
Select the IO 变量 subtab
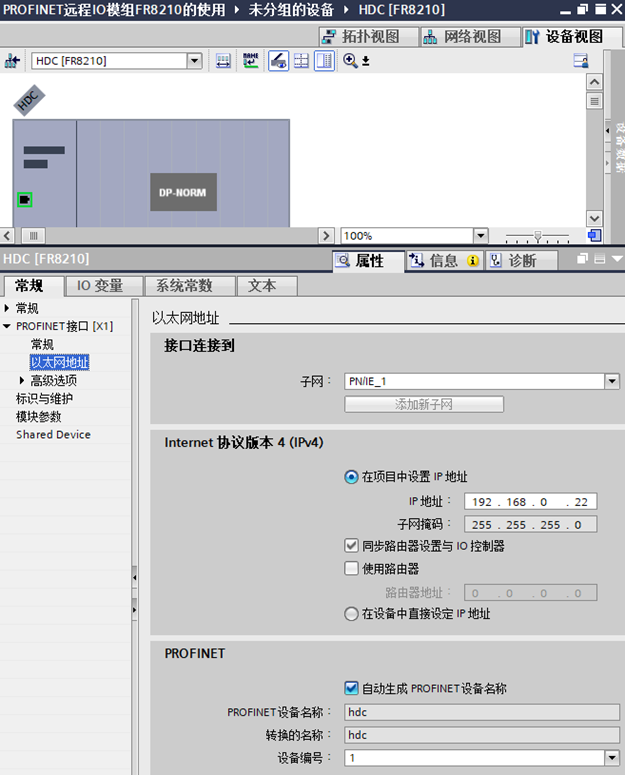pyautogui.click(x=104, y=286)
